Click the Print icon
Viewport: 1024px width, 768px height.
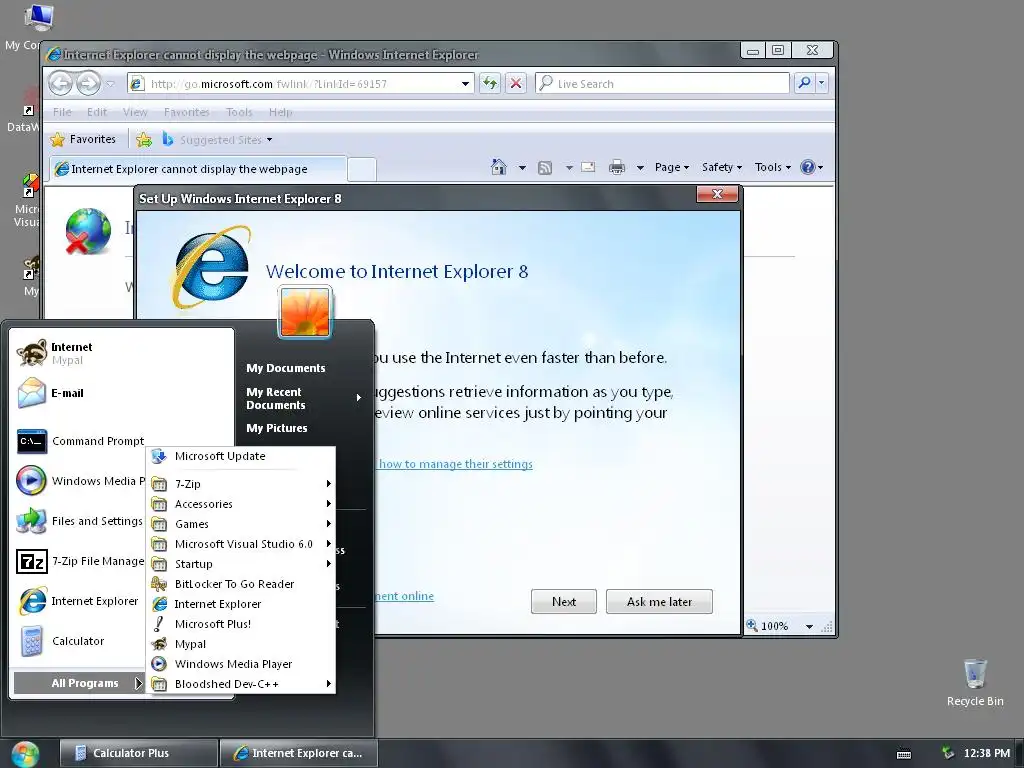[x=616, y=168]
